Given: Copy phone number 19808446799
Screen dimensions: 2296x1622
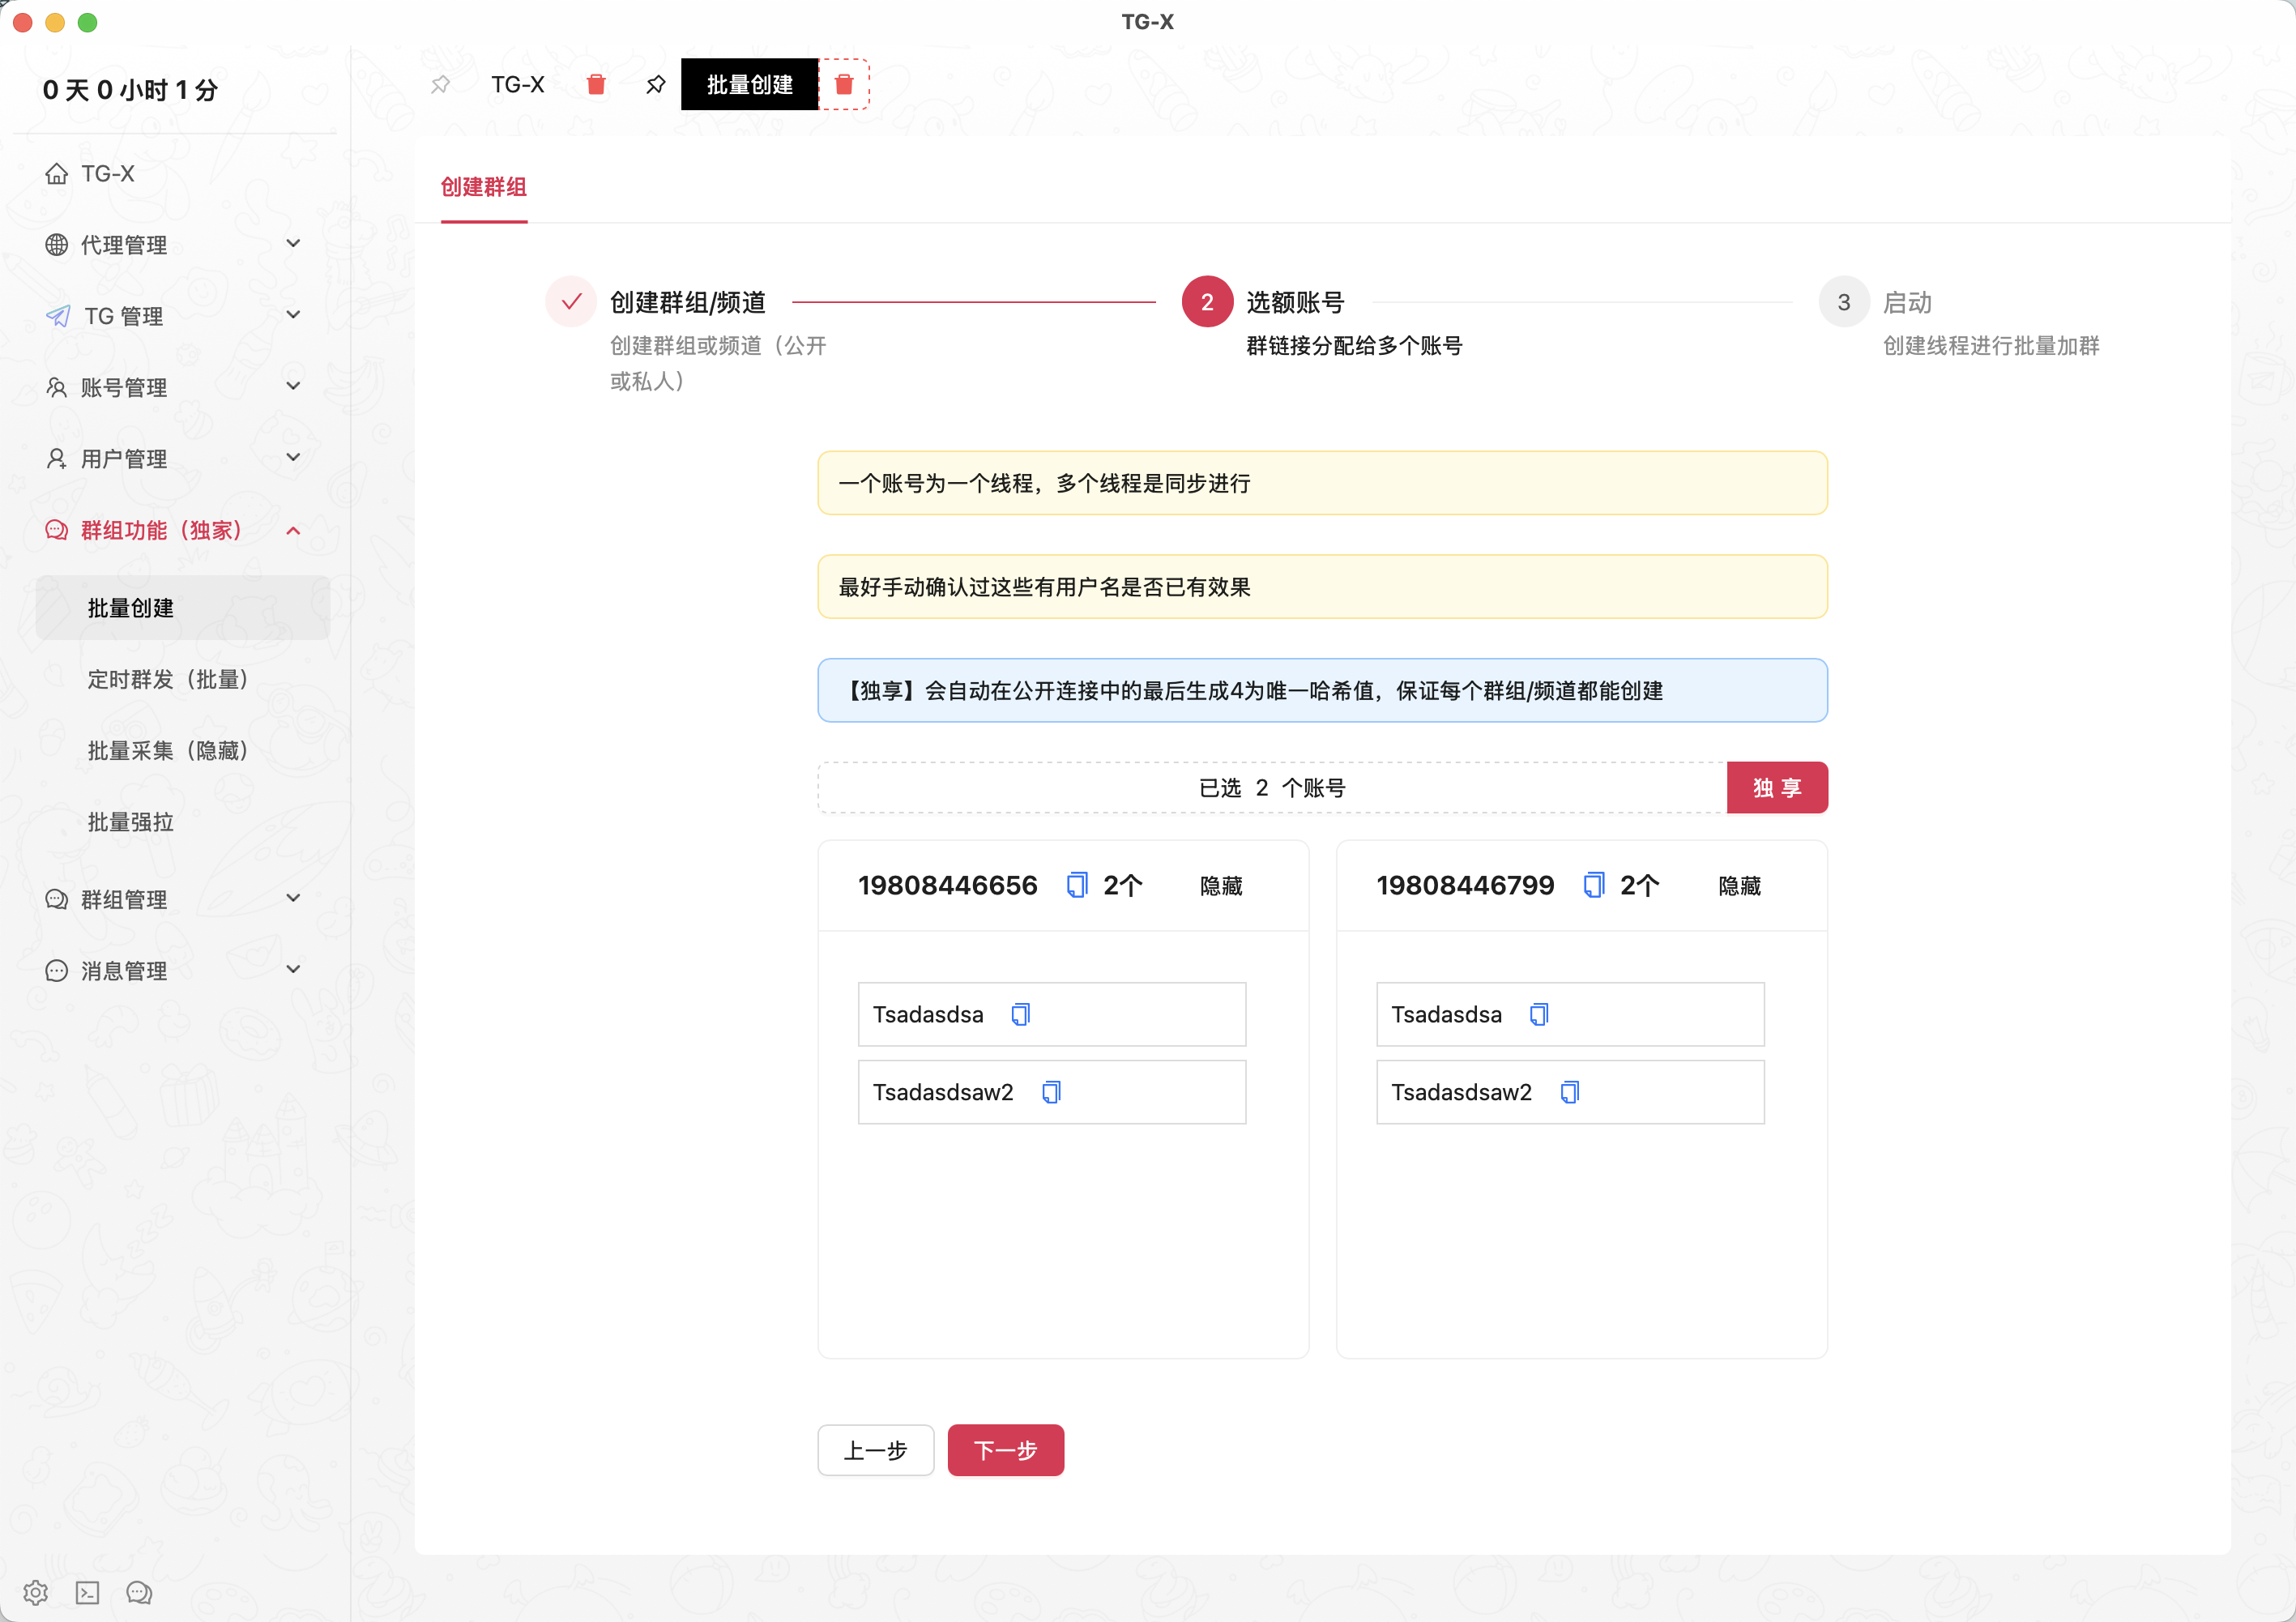Looking at the screenshot, I should (x=1593, y=885).
